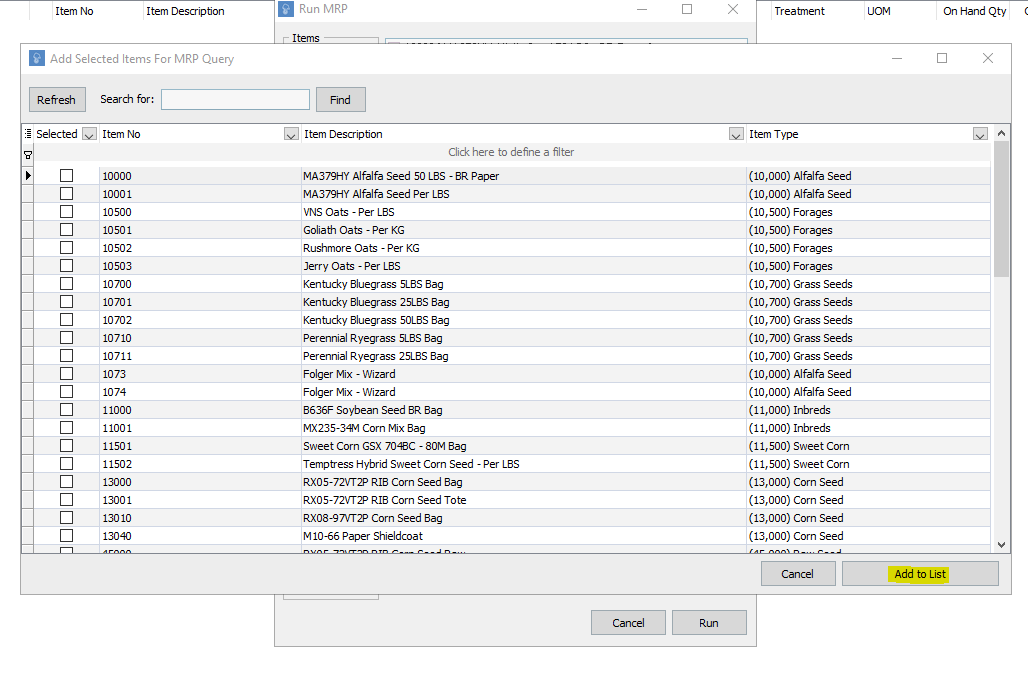Open the Item Description column filter dropdown

tap(736, 134)
